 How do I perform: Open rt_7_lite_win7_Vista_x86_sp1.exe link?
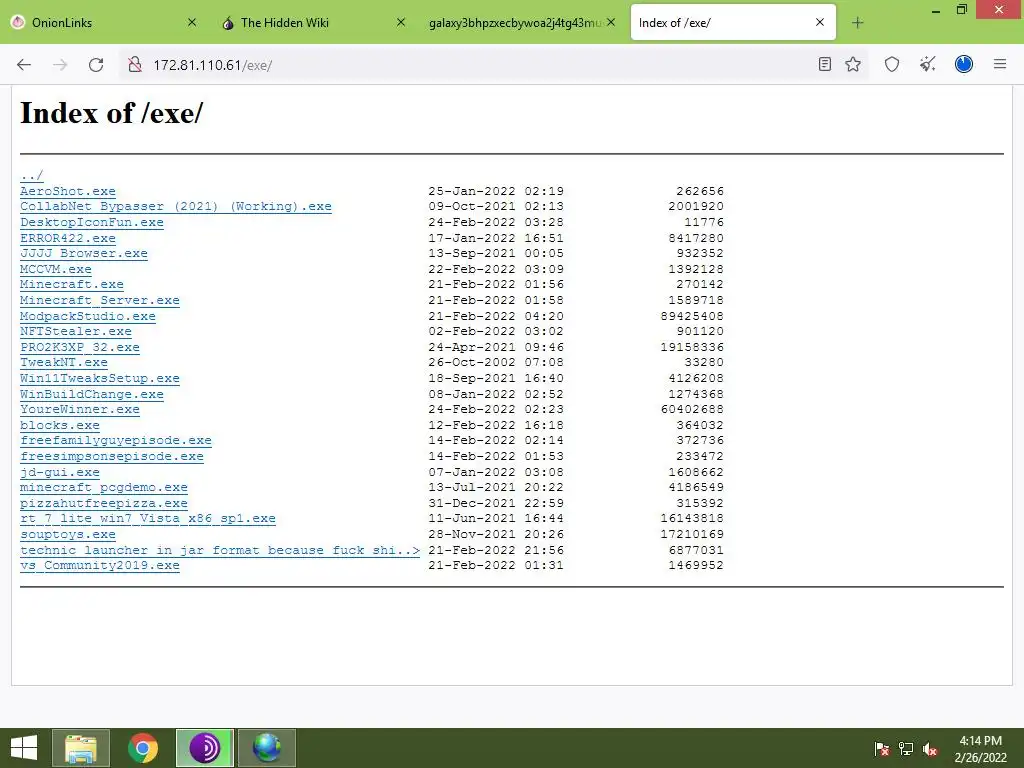coord(148,519)
